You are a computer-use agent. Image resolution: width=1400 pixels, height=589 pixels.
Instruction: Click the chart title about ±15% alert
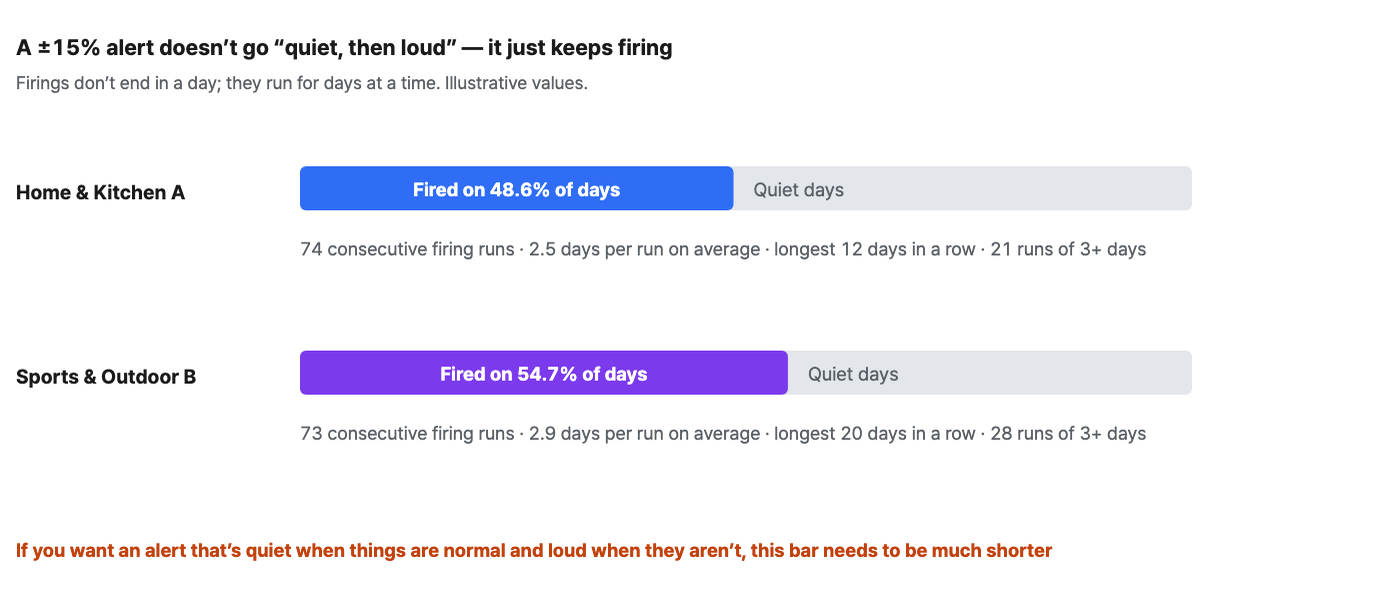pos(344,47)
